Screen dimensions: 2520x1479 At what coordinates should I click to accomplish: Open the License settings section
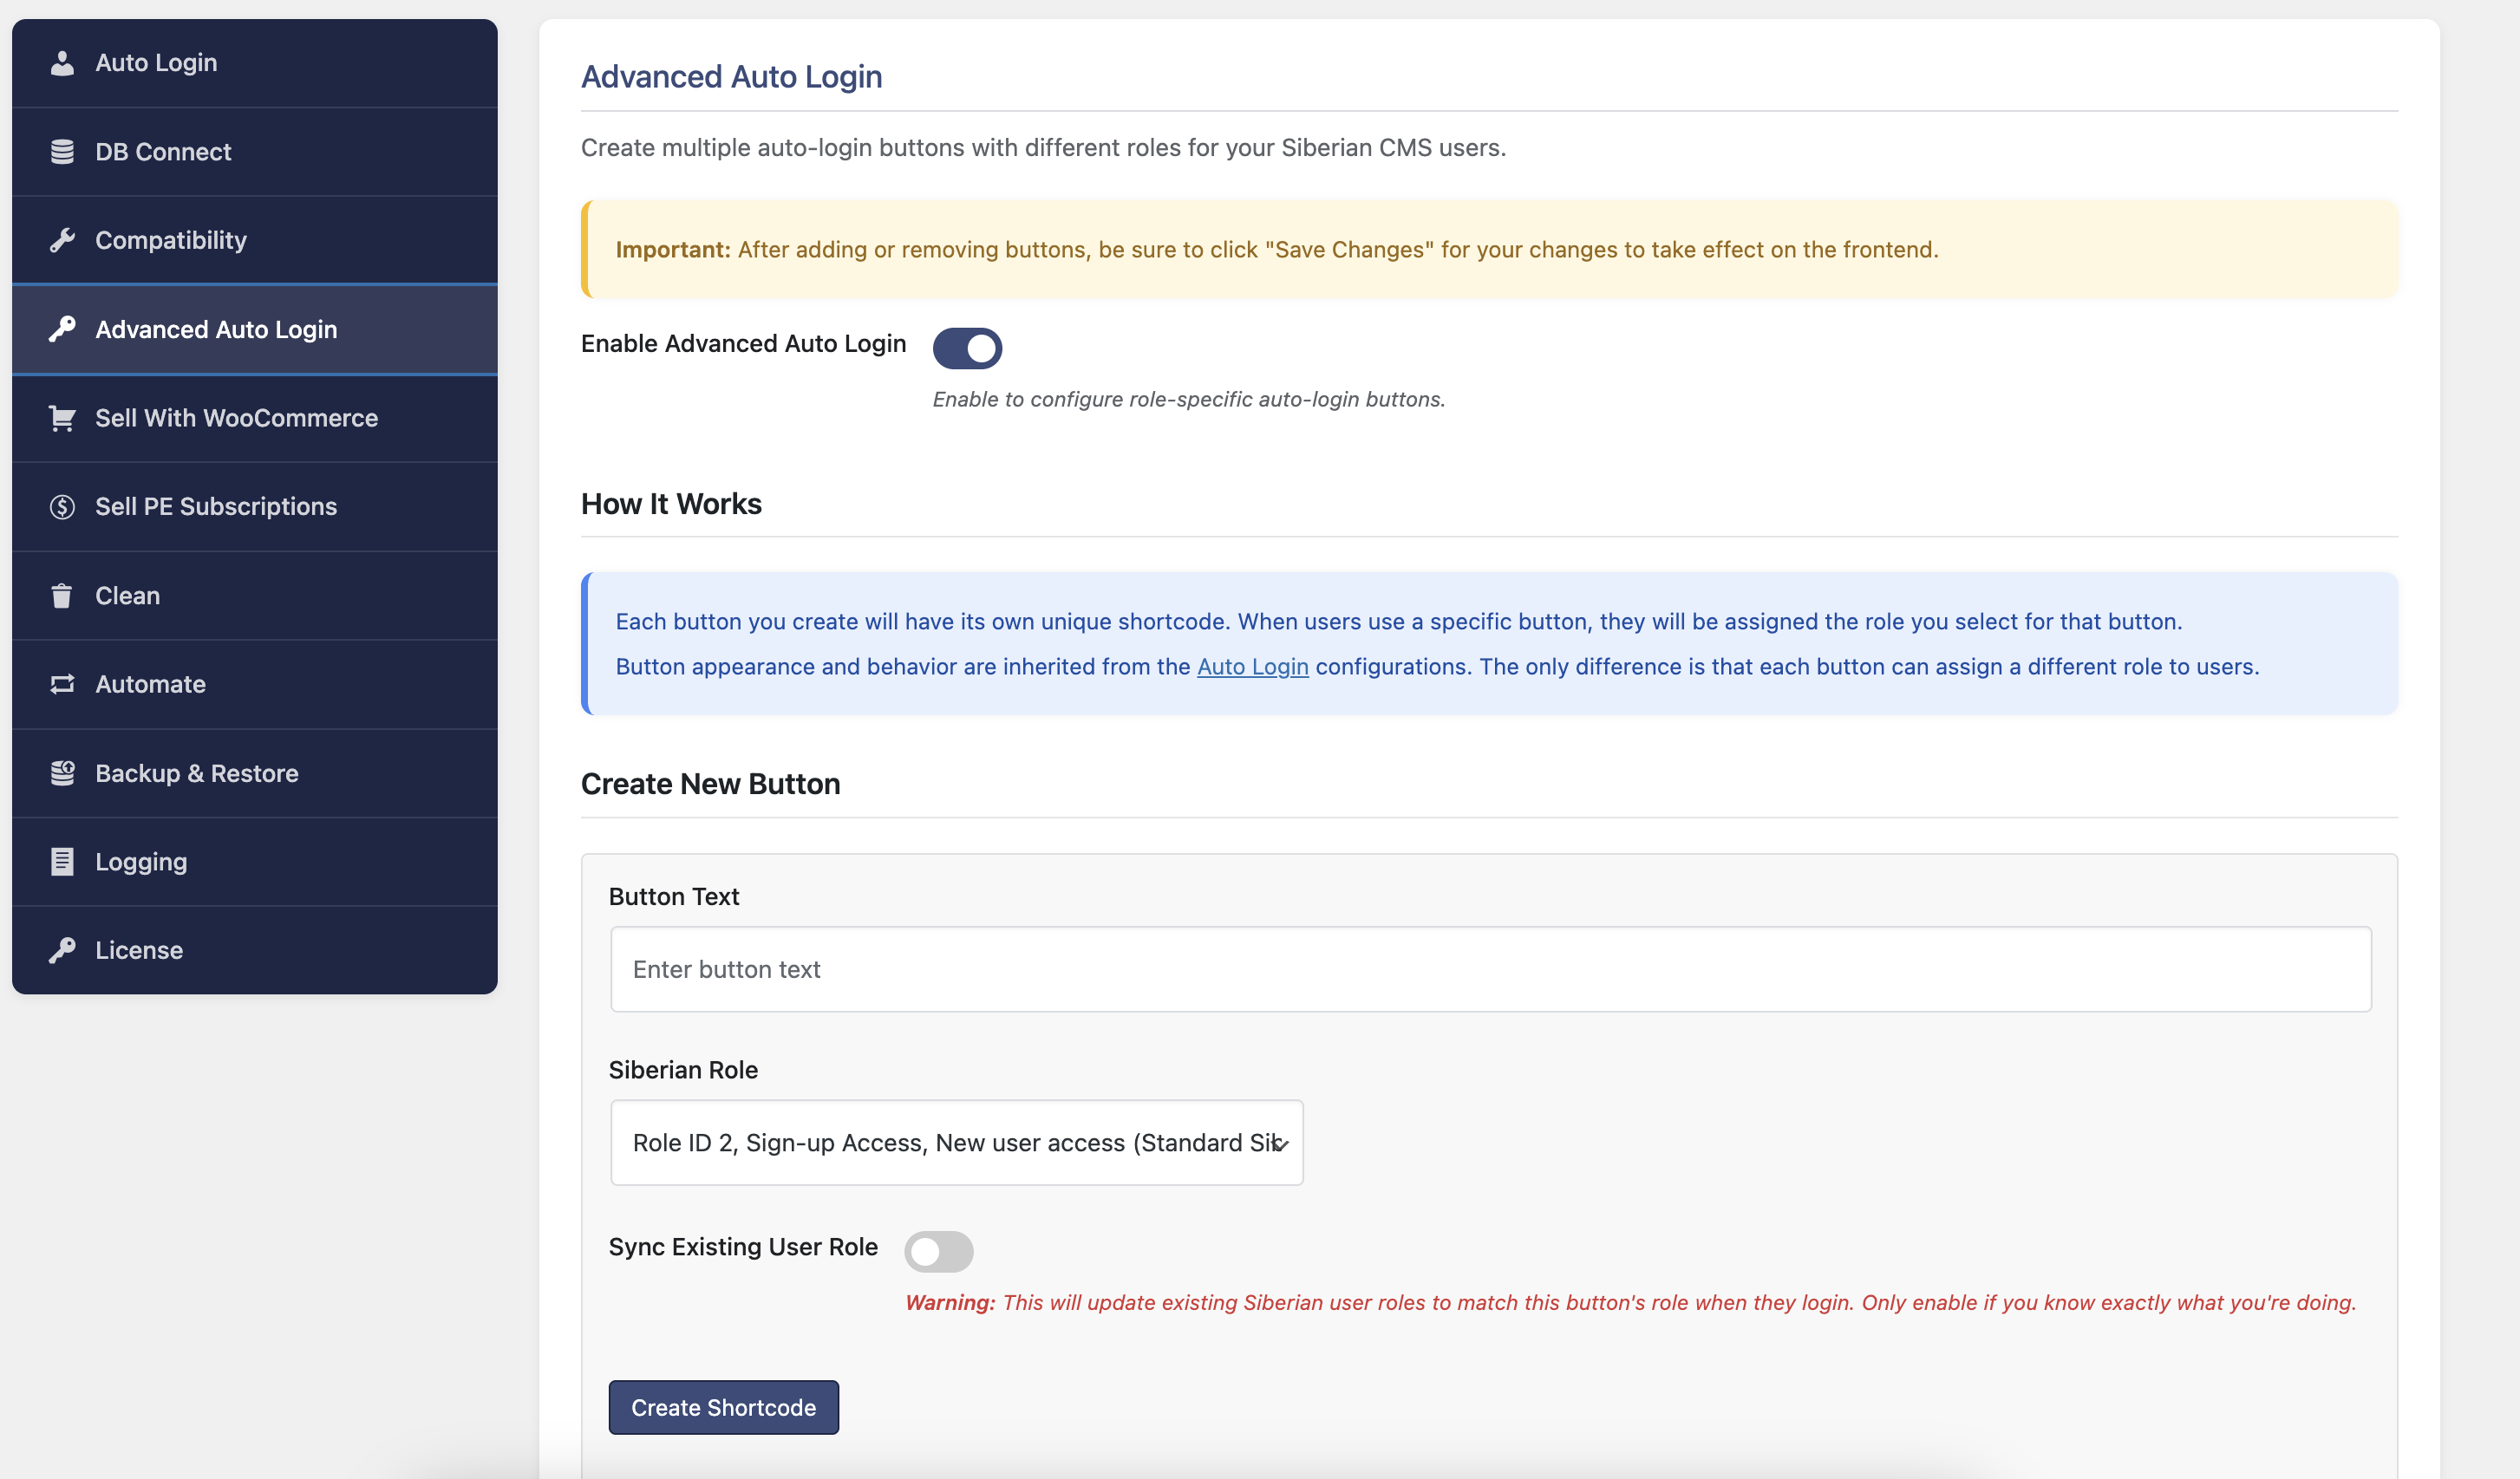coord(137,950)
